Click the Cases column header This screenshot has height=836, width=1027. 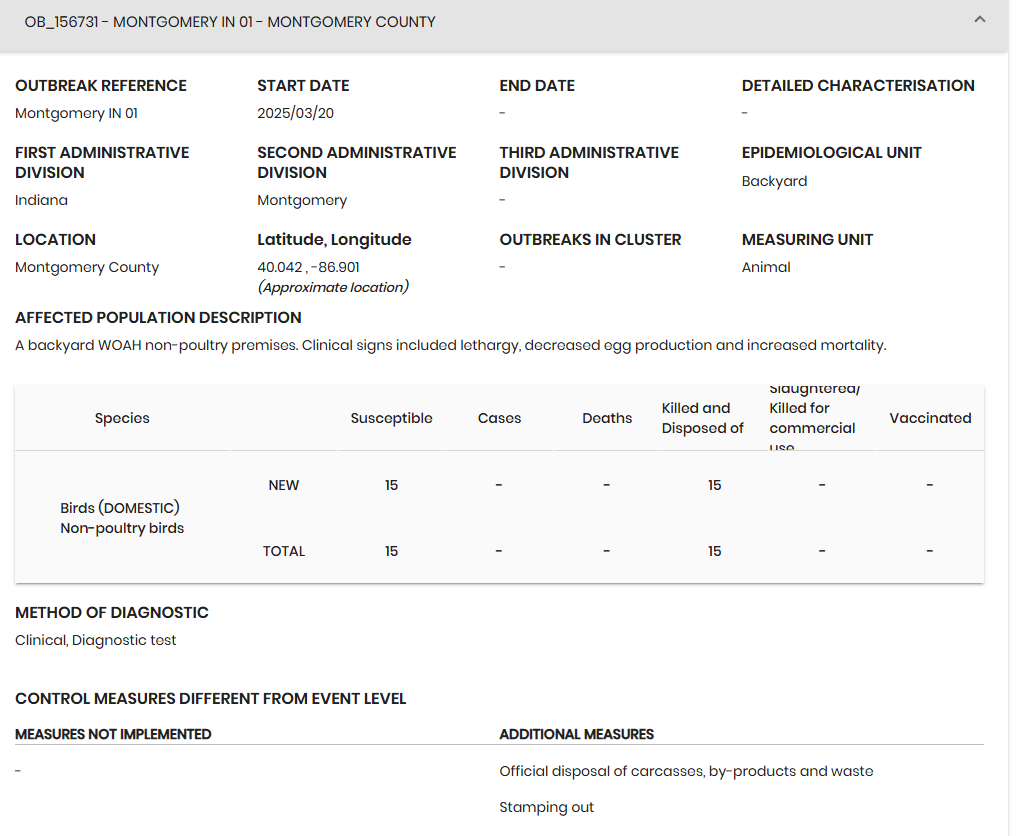pos(499,418)
